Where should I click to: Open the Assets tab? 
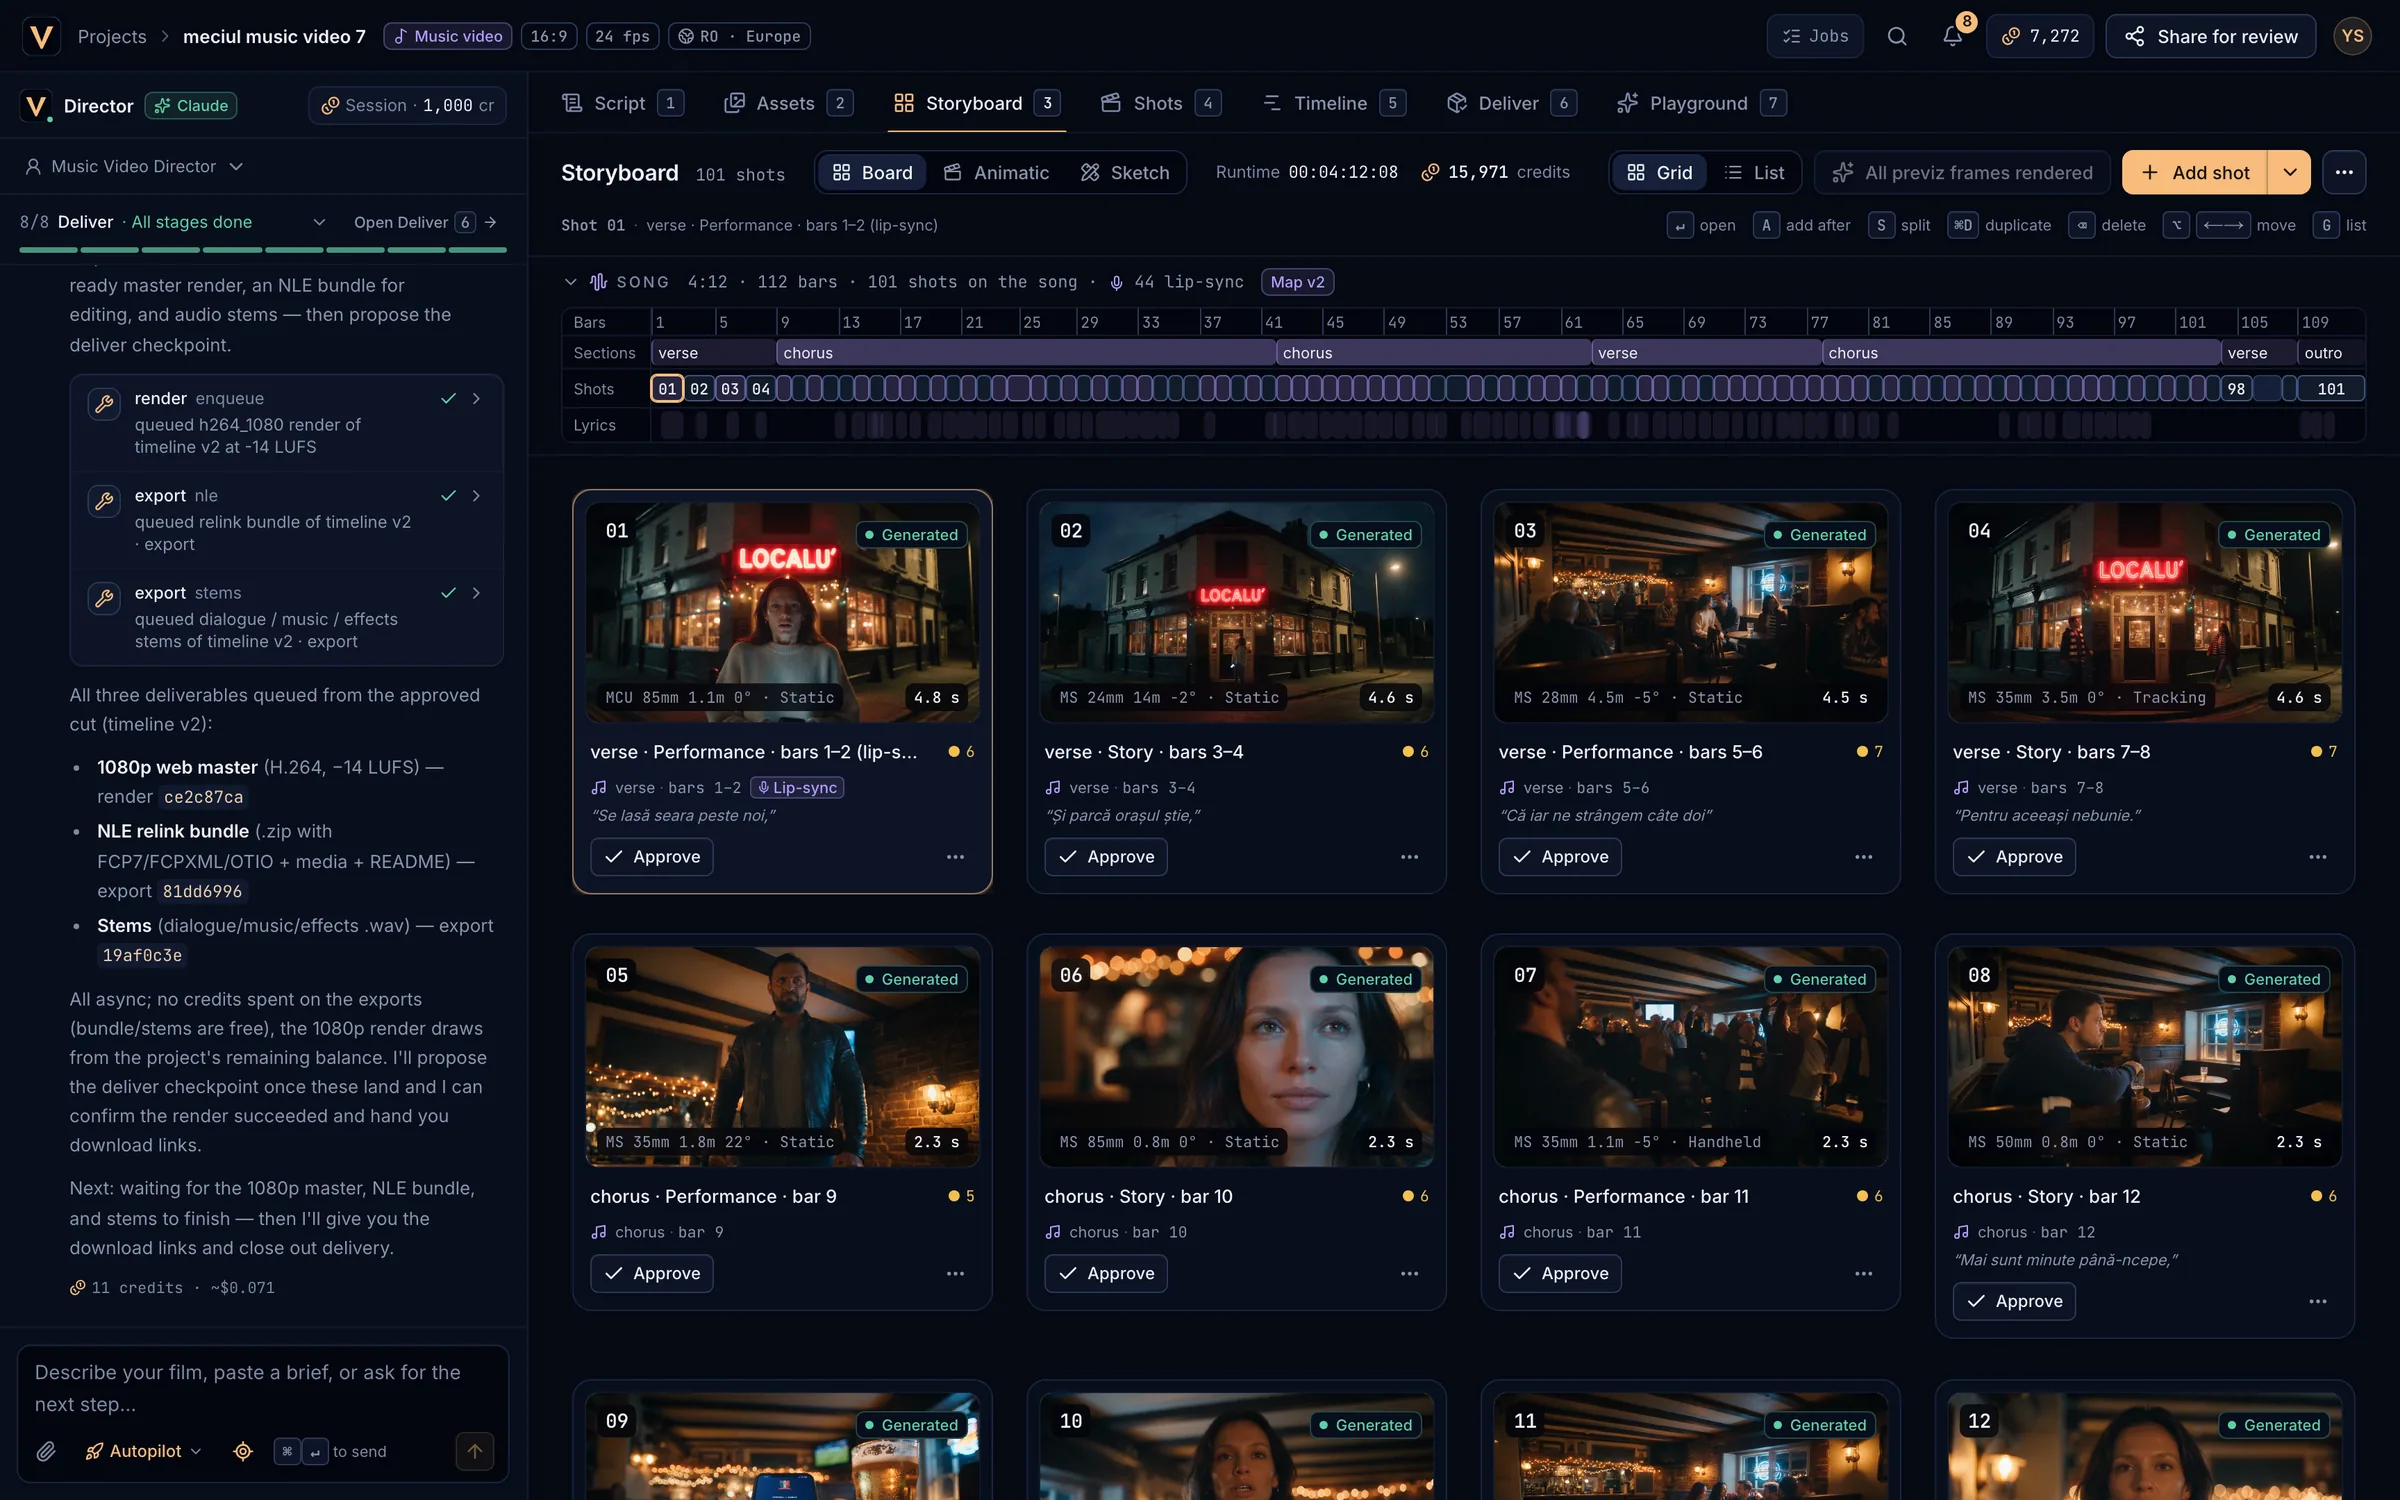(788, 103)
